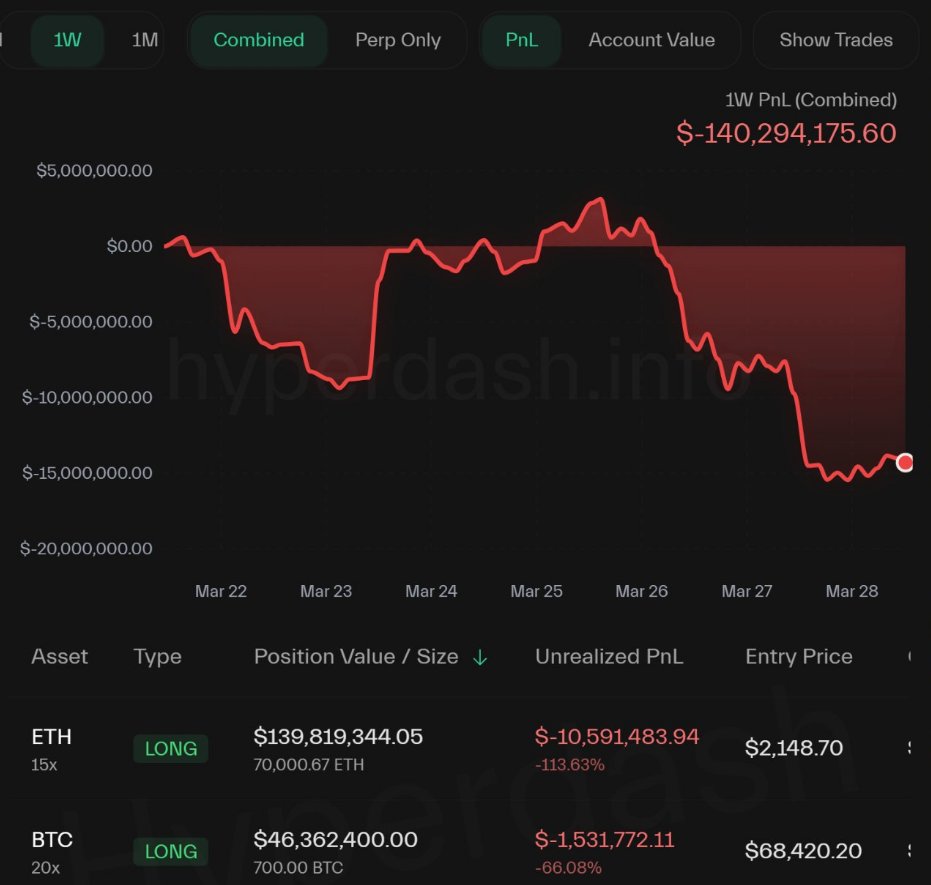
Task: Click the Unrealized PnL column header
Action: (609, 656)
